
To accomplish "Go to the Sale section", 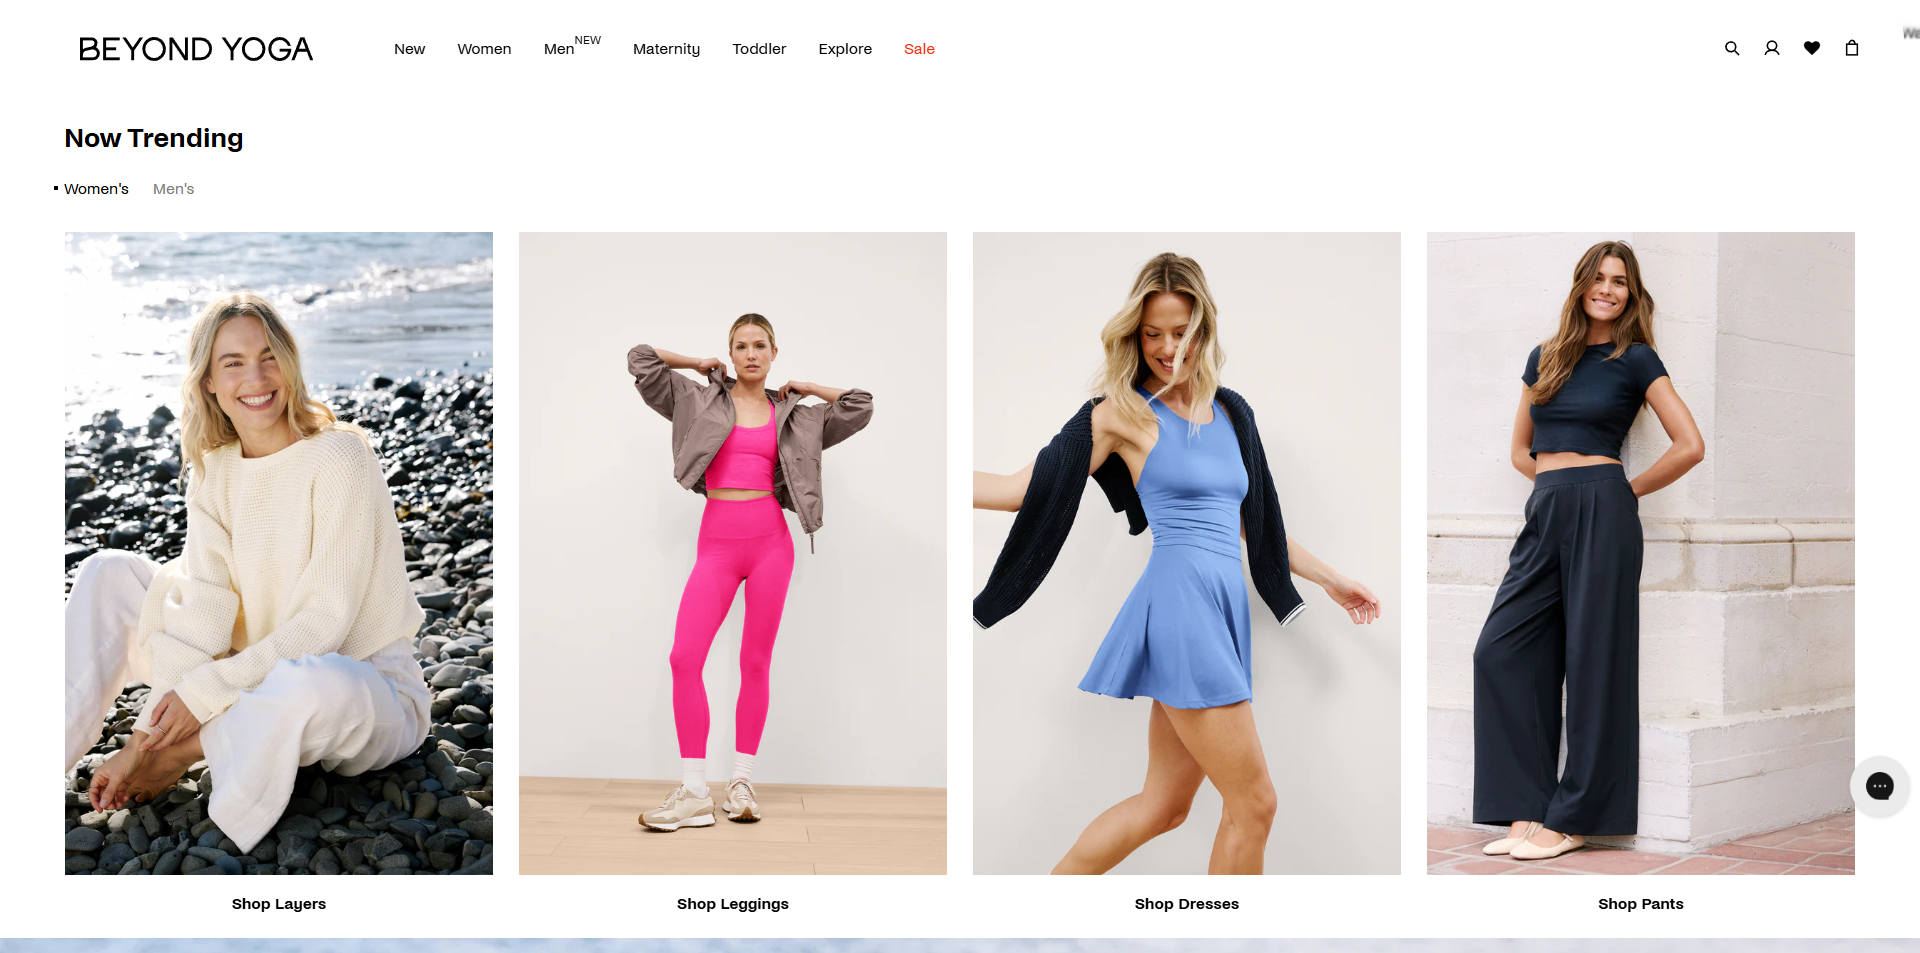I will click(919, 49).
